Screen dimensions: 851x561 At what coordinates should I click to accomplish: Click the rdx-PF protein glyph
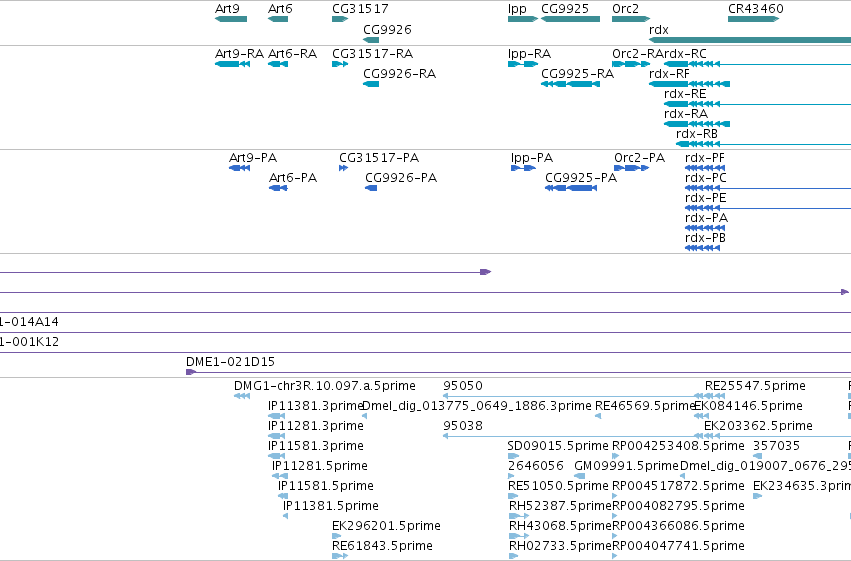pos(704,168)
